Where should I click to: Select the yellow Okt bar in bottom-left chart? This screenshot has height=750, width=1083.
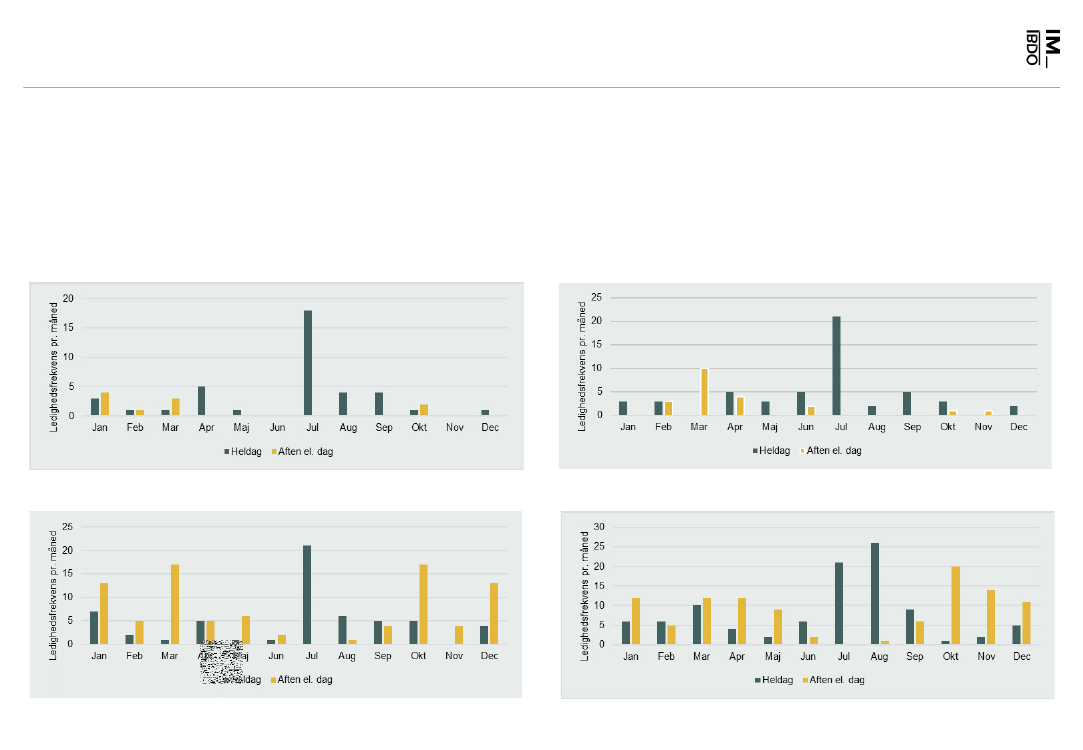(423, 604)
